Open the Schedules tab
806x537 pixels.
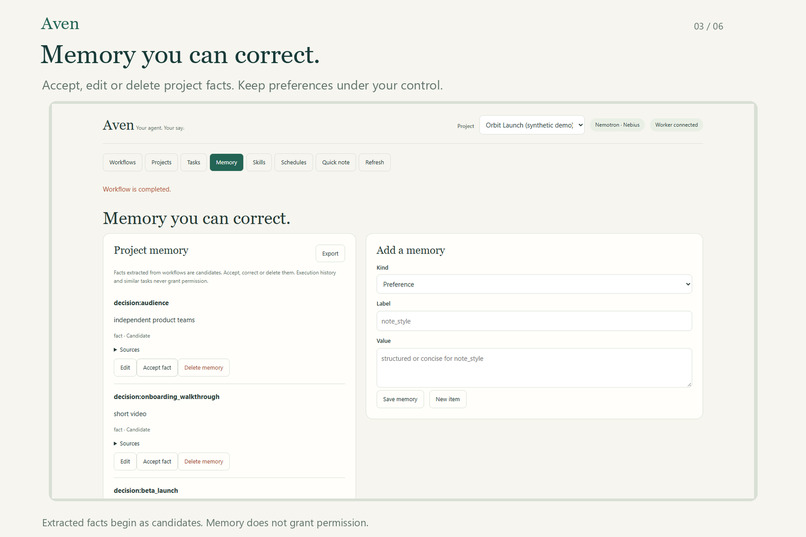coord(294,162)
